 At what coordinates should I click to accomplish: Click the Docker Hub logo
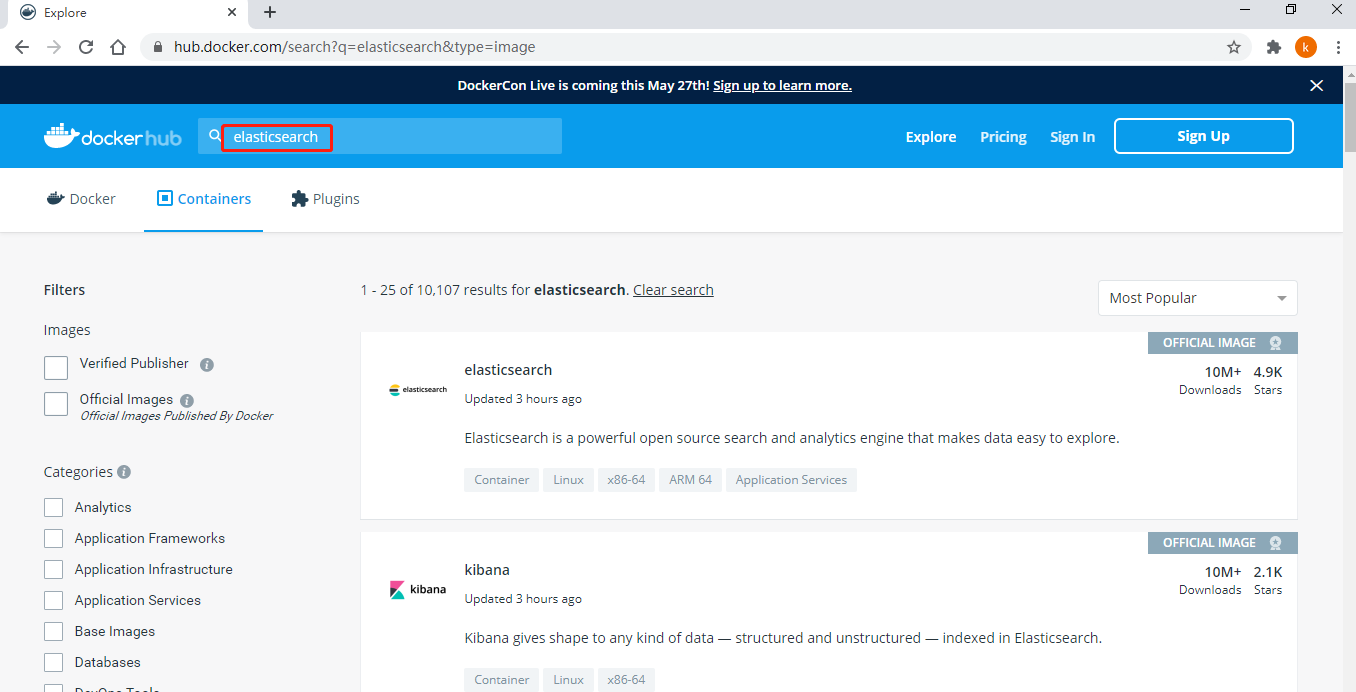113,136
